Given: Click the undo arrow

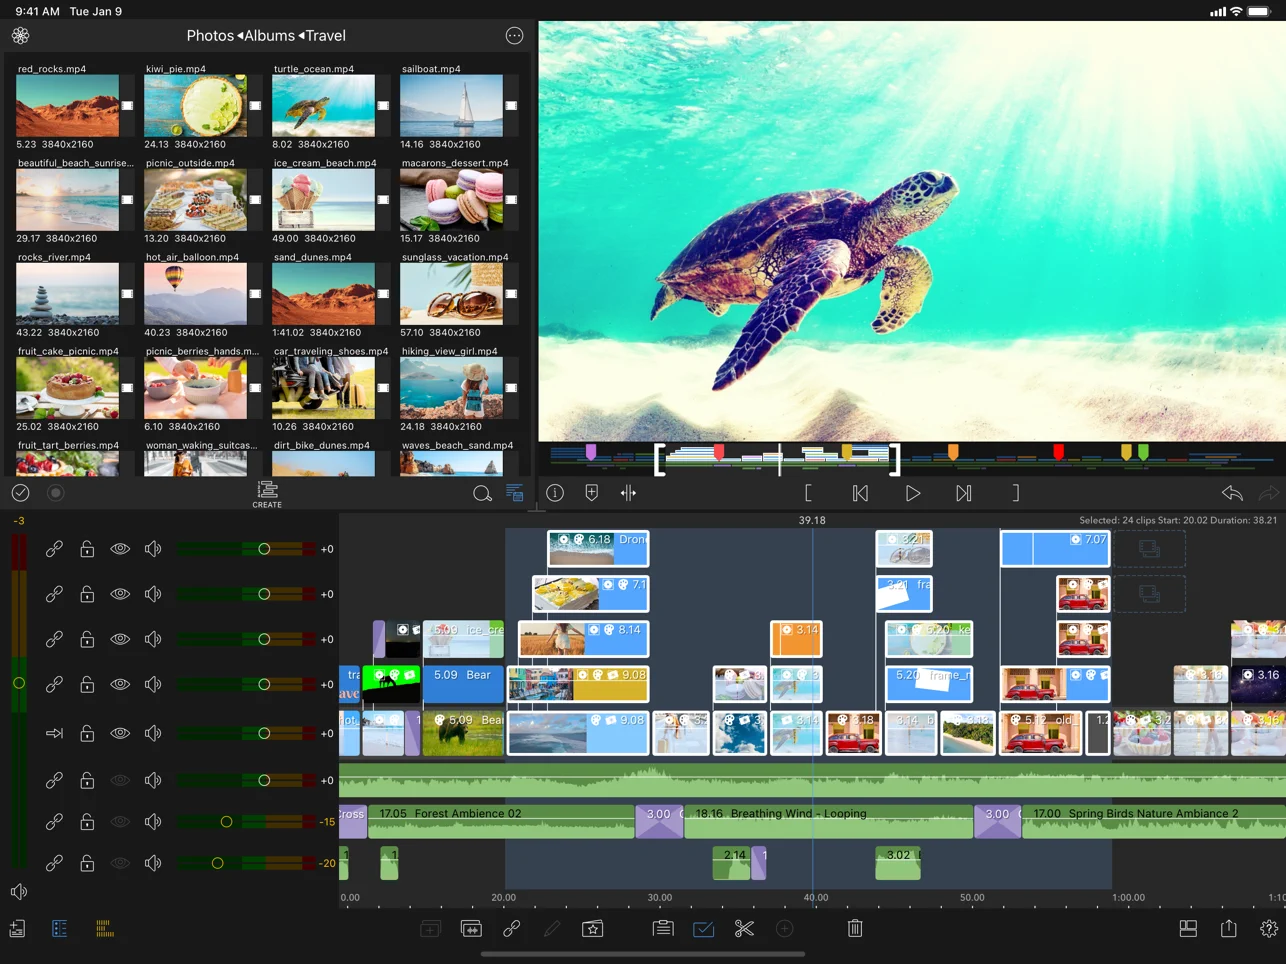Looking at the screenshot, I should pos(1232,493).
